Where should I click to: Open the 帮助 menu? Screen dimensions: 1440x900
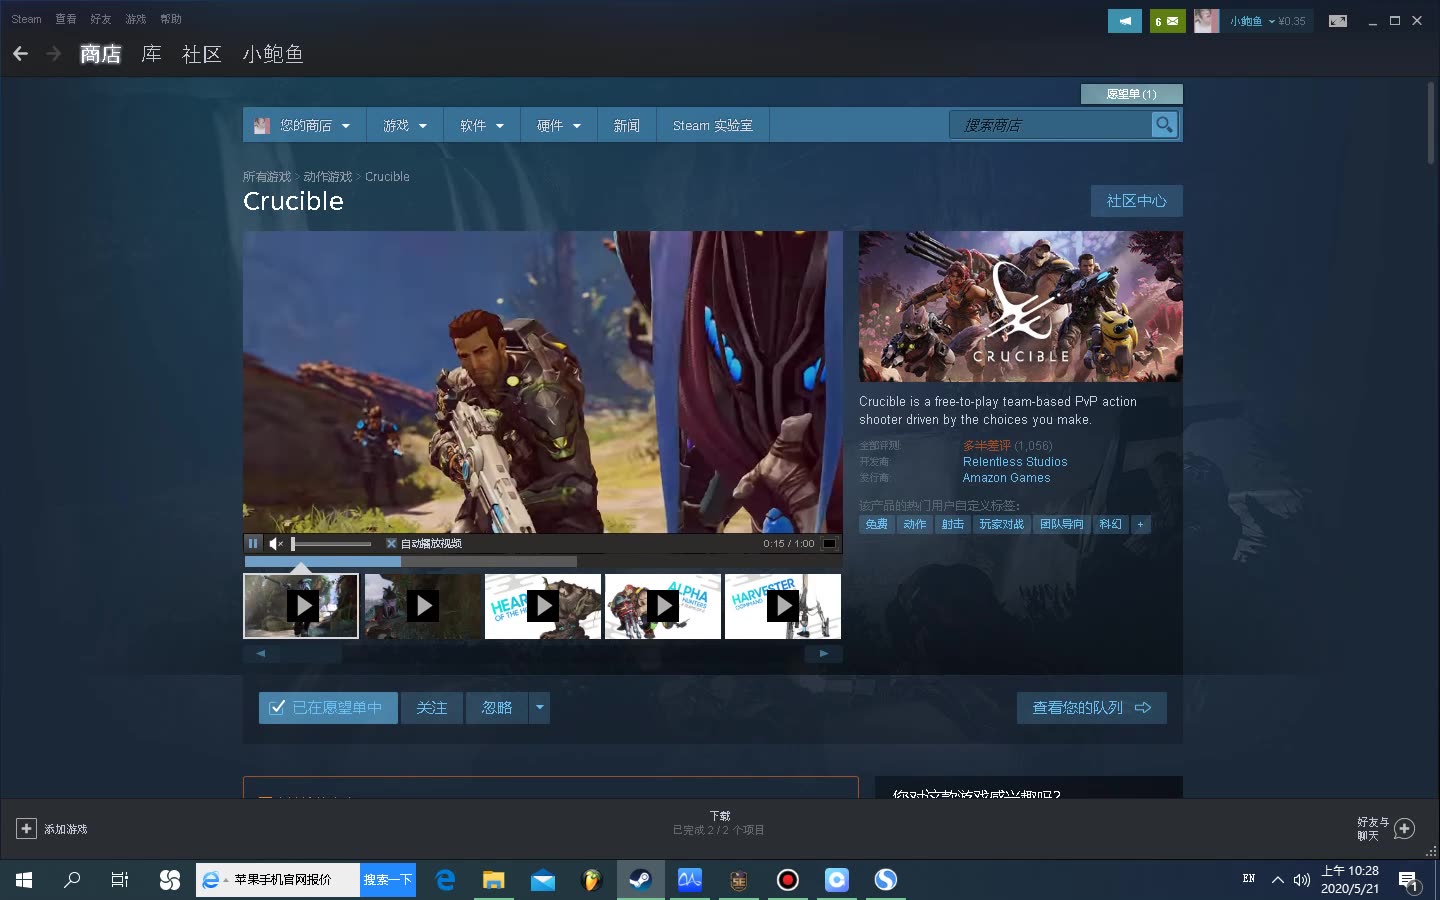click(171, 19)
